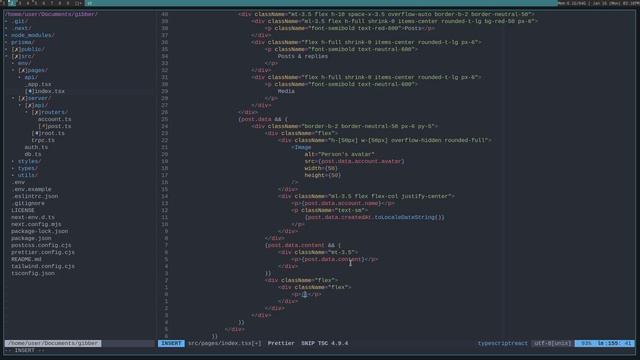Expand the types folder arrow
The image size is (640, 360).
point(13,168)
